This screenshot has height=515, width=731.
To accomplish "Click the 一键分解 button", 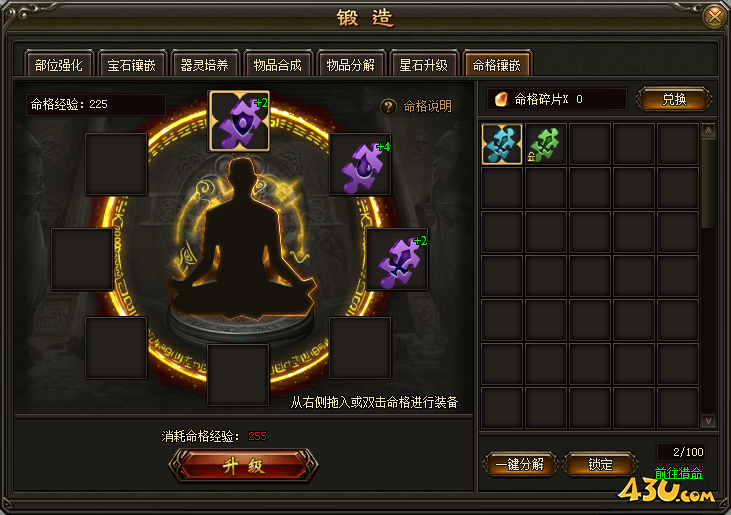I will 520,464.
